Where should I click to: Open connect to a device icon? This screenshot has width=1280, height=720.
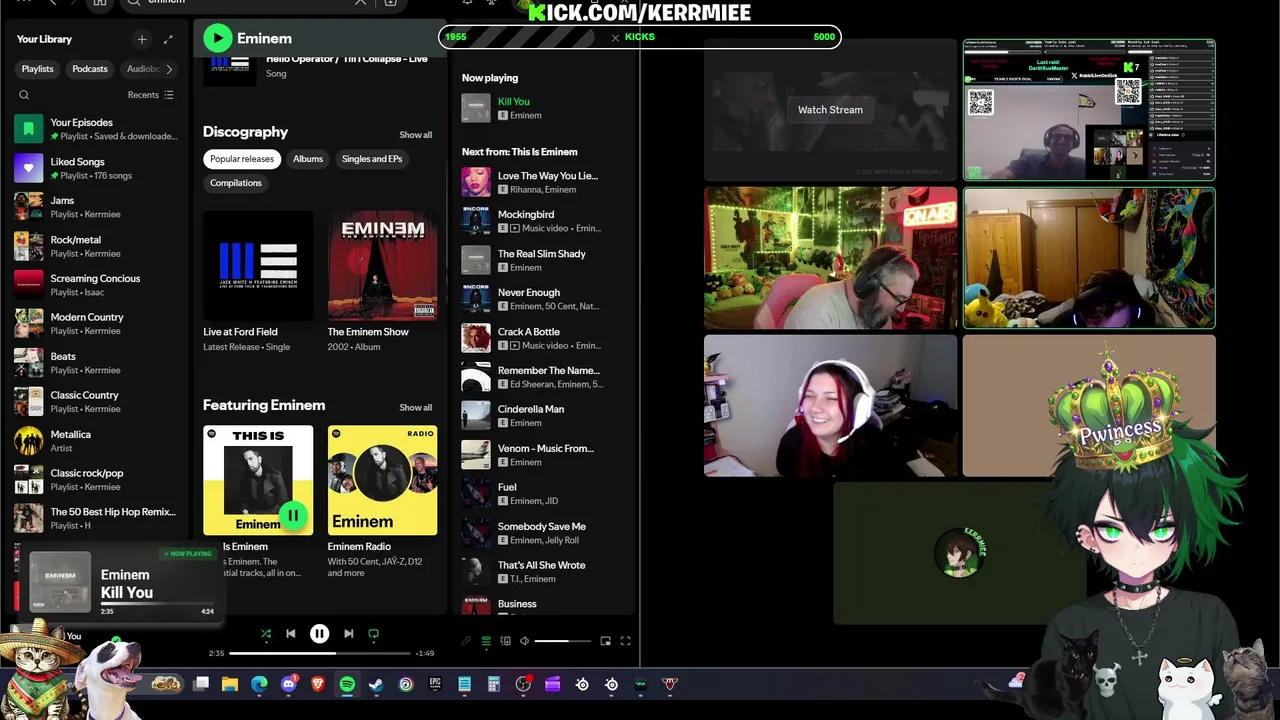click(506, 641)
